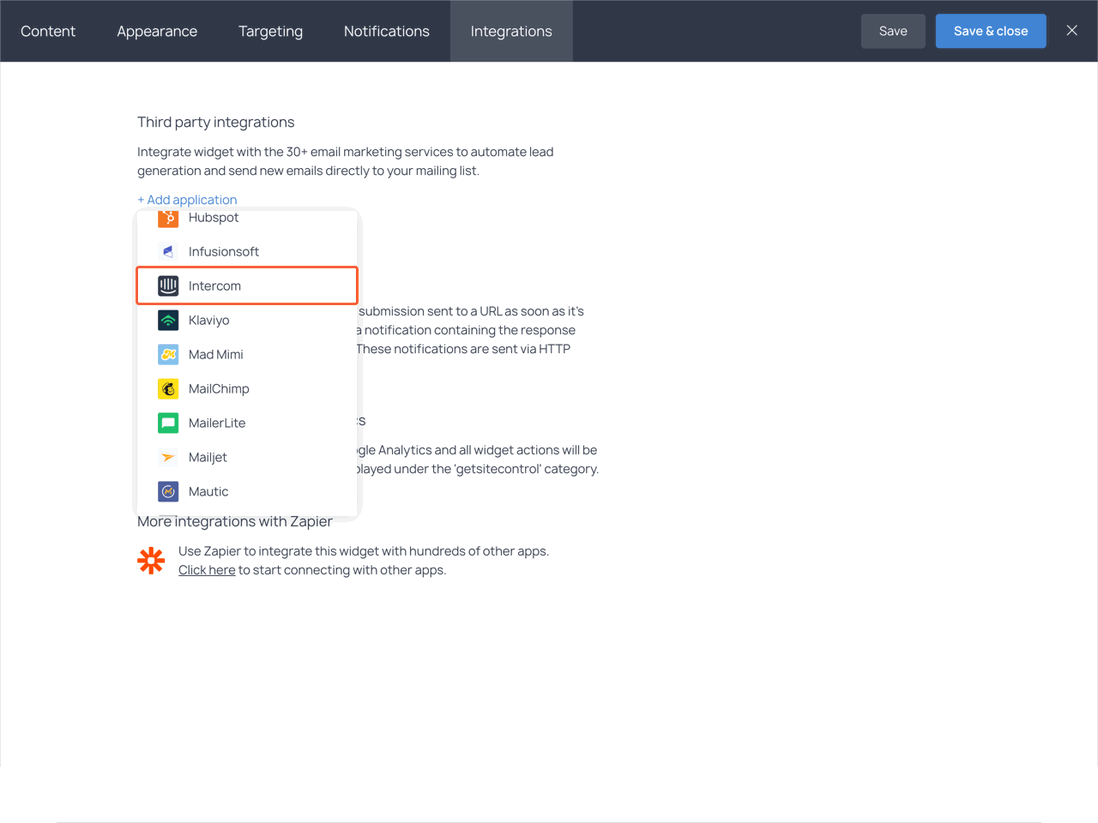Click the MailChimp monkey icon
The image size is (1098, 823).
click(x=168, y=388)
